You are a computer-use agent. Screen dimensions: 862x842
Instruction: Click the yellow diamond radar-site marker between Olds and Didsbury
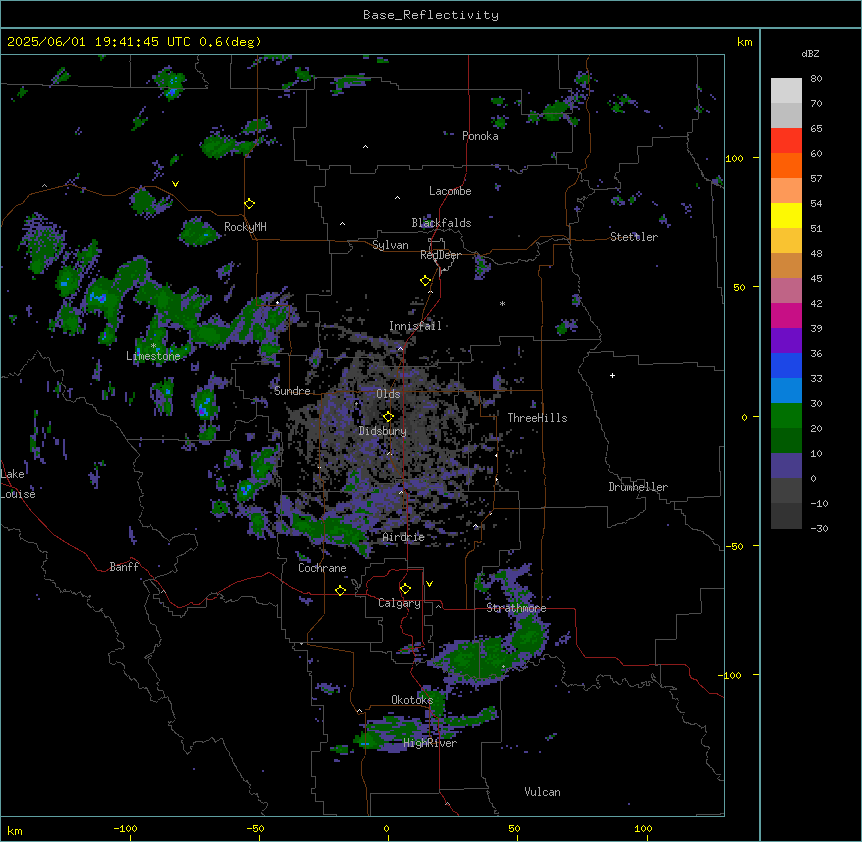click(x=388, y=417)
